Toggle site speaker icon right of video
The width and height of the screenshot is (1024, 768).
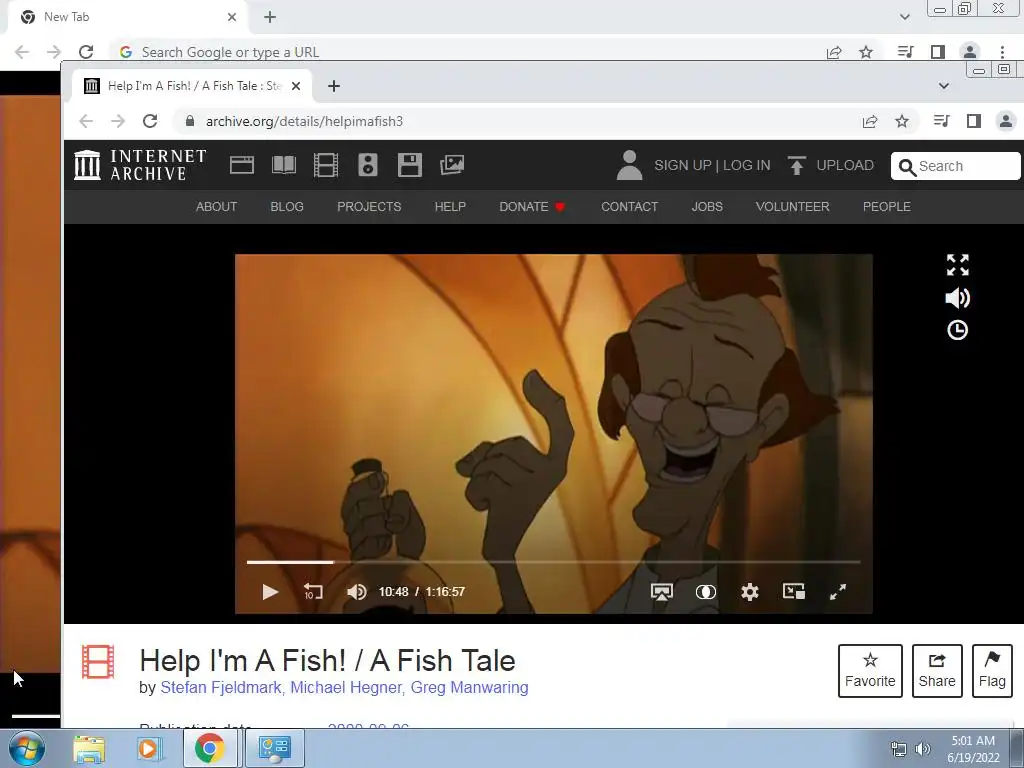[957, 298]
